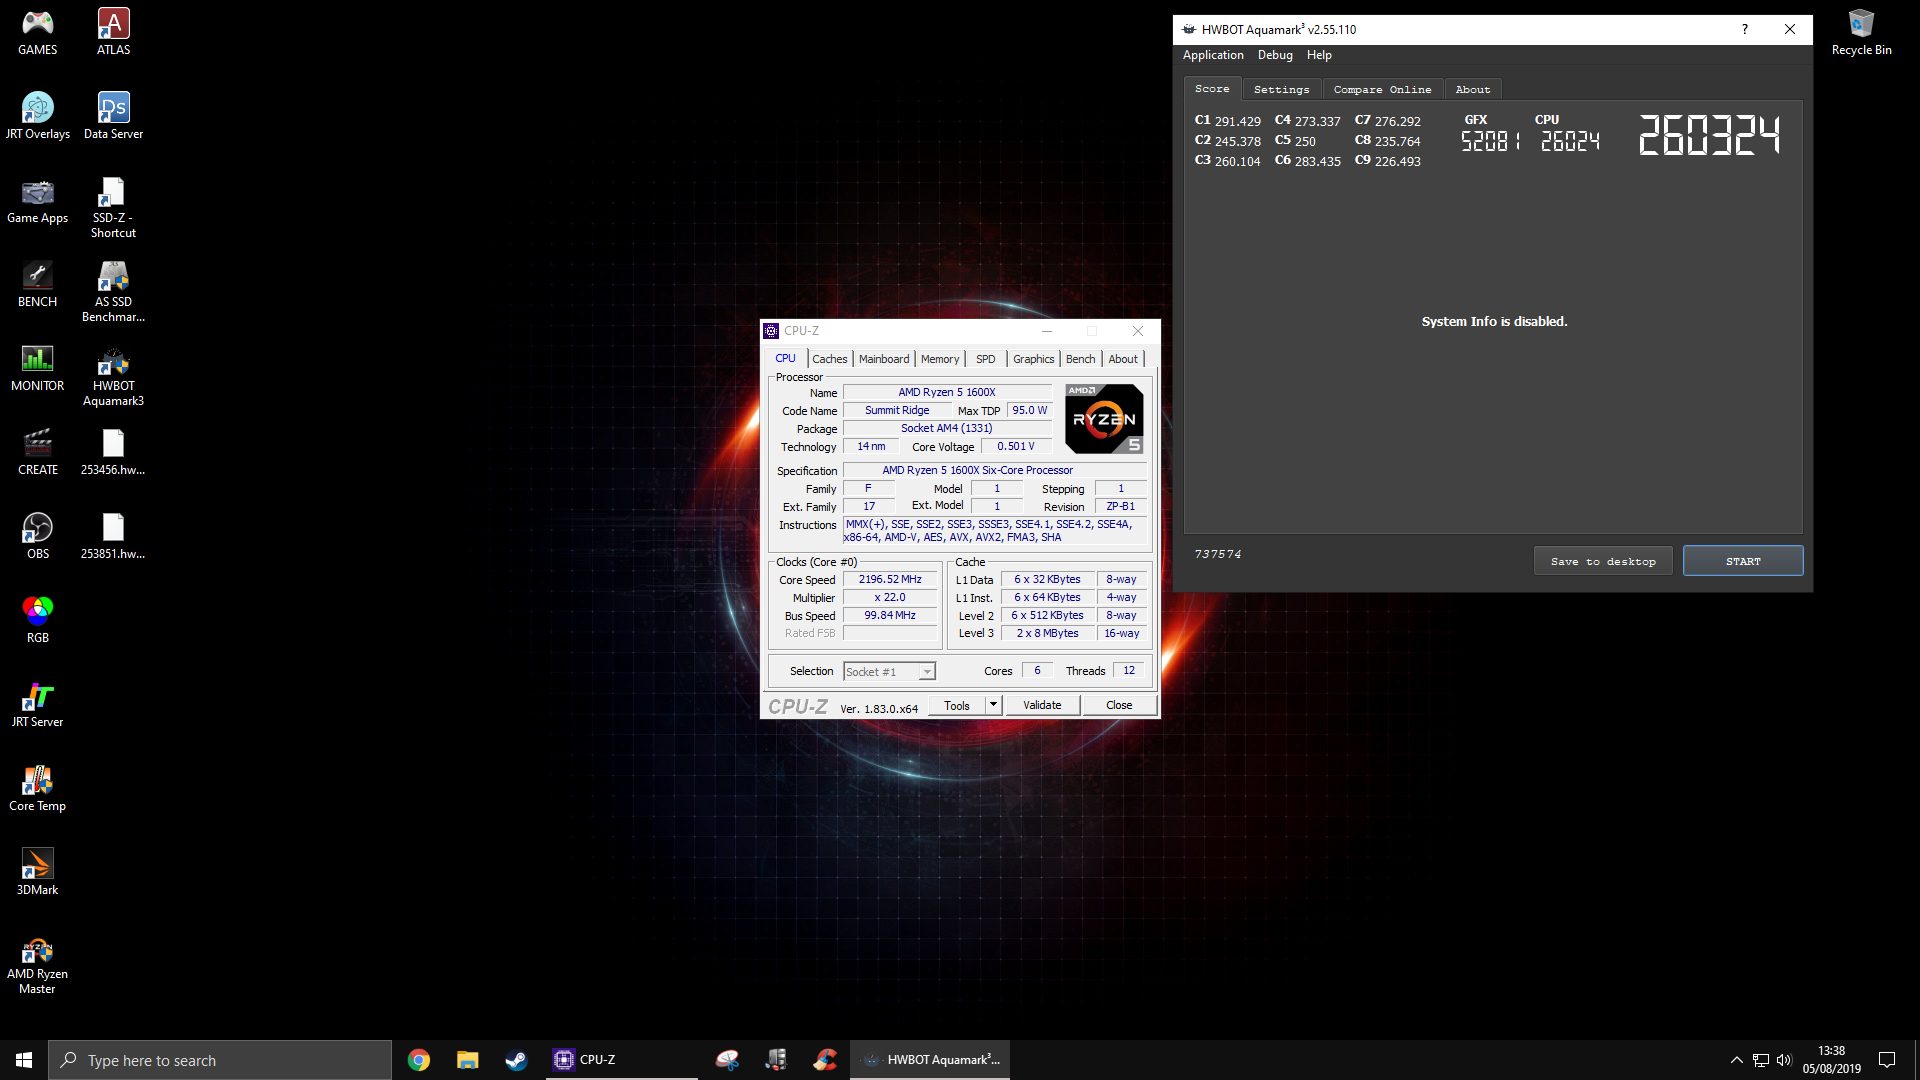Expand the Tools dropdown arrow in CPU-Z

click(x=993, y=705)
